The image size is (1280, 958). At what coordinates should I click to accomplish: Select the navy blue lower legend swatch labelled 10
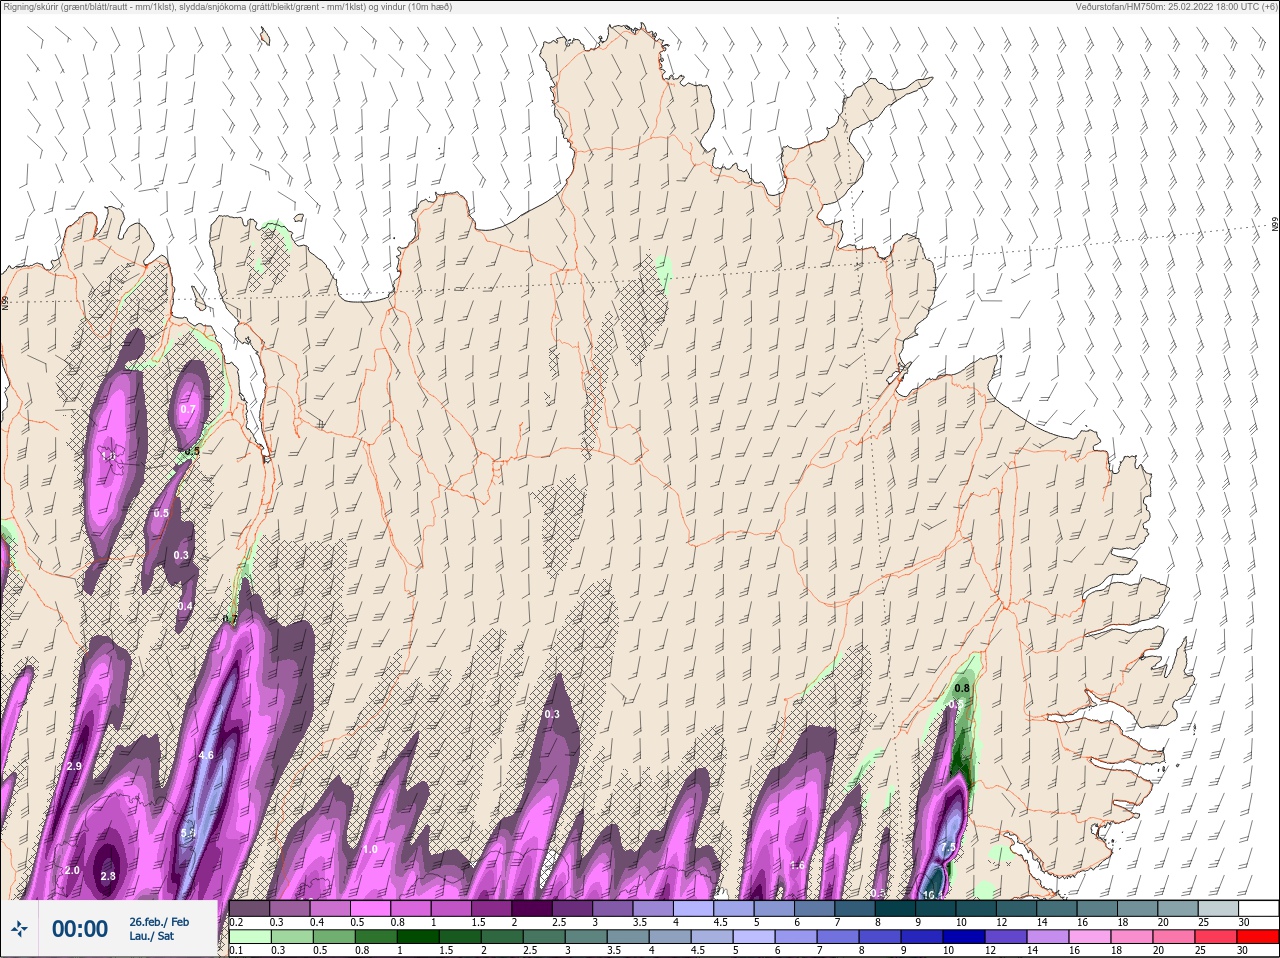tap(963, 937)
